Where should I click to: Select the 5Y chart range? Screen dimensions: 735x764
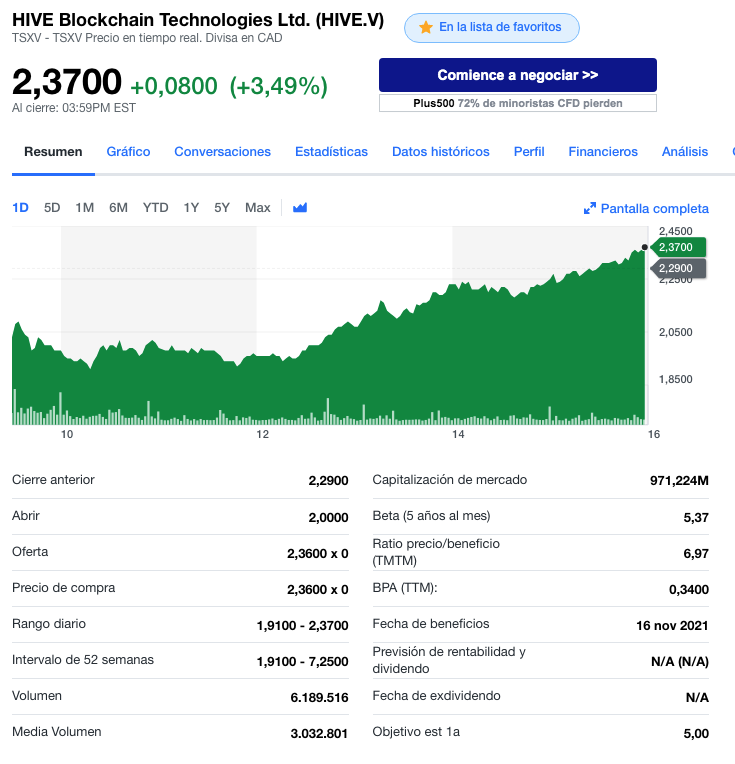[x=222, y=208]
